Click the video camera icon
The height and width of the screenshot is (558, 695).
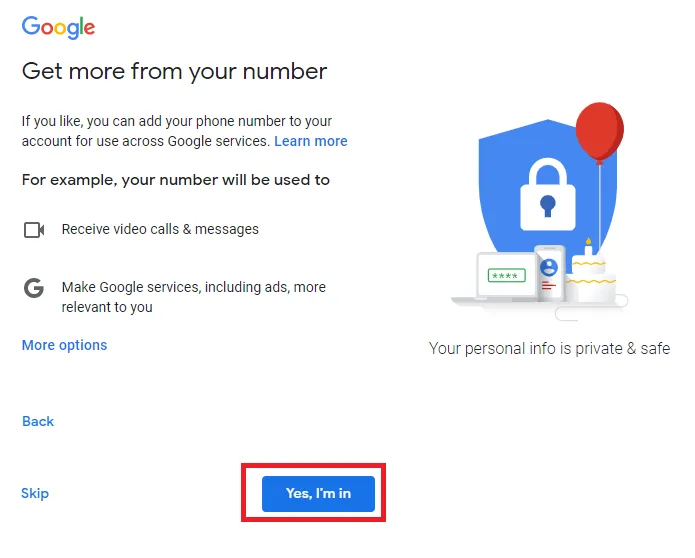pos(34,230)
